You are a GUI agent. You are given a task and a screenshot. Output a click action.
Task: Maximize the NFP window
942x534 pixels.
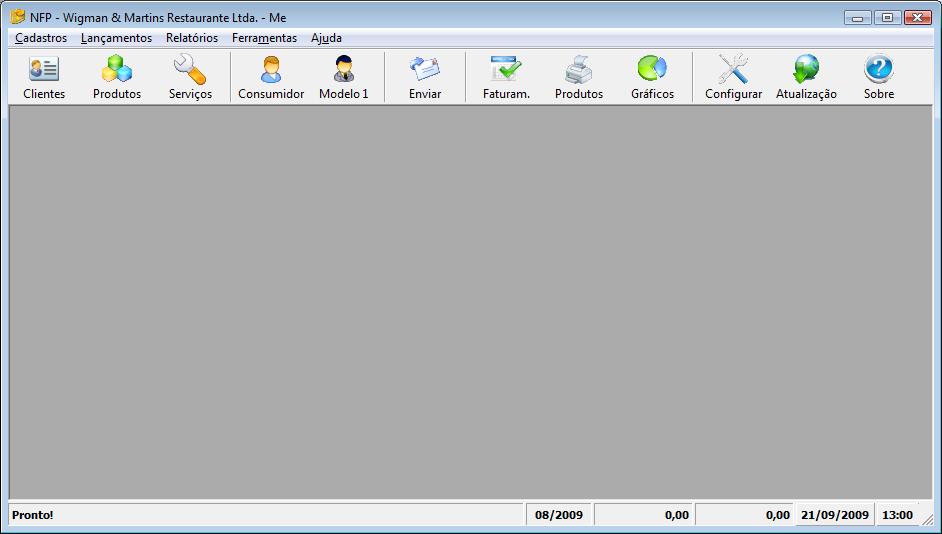tap(887, 17)
